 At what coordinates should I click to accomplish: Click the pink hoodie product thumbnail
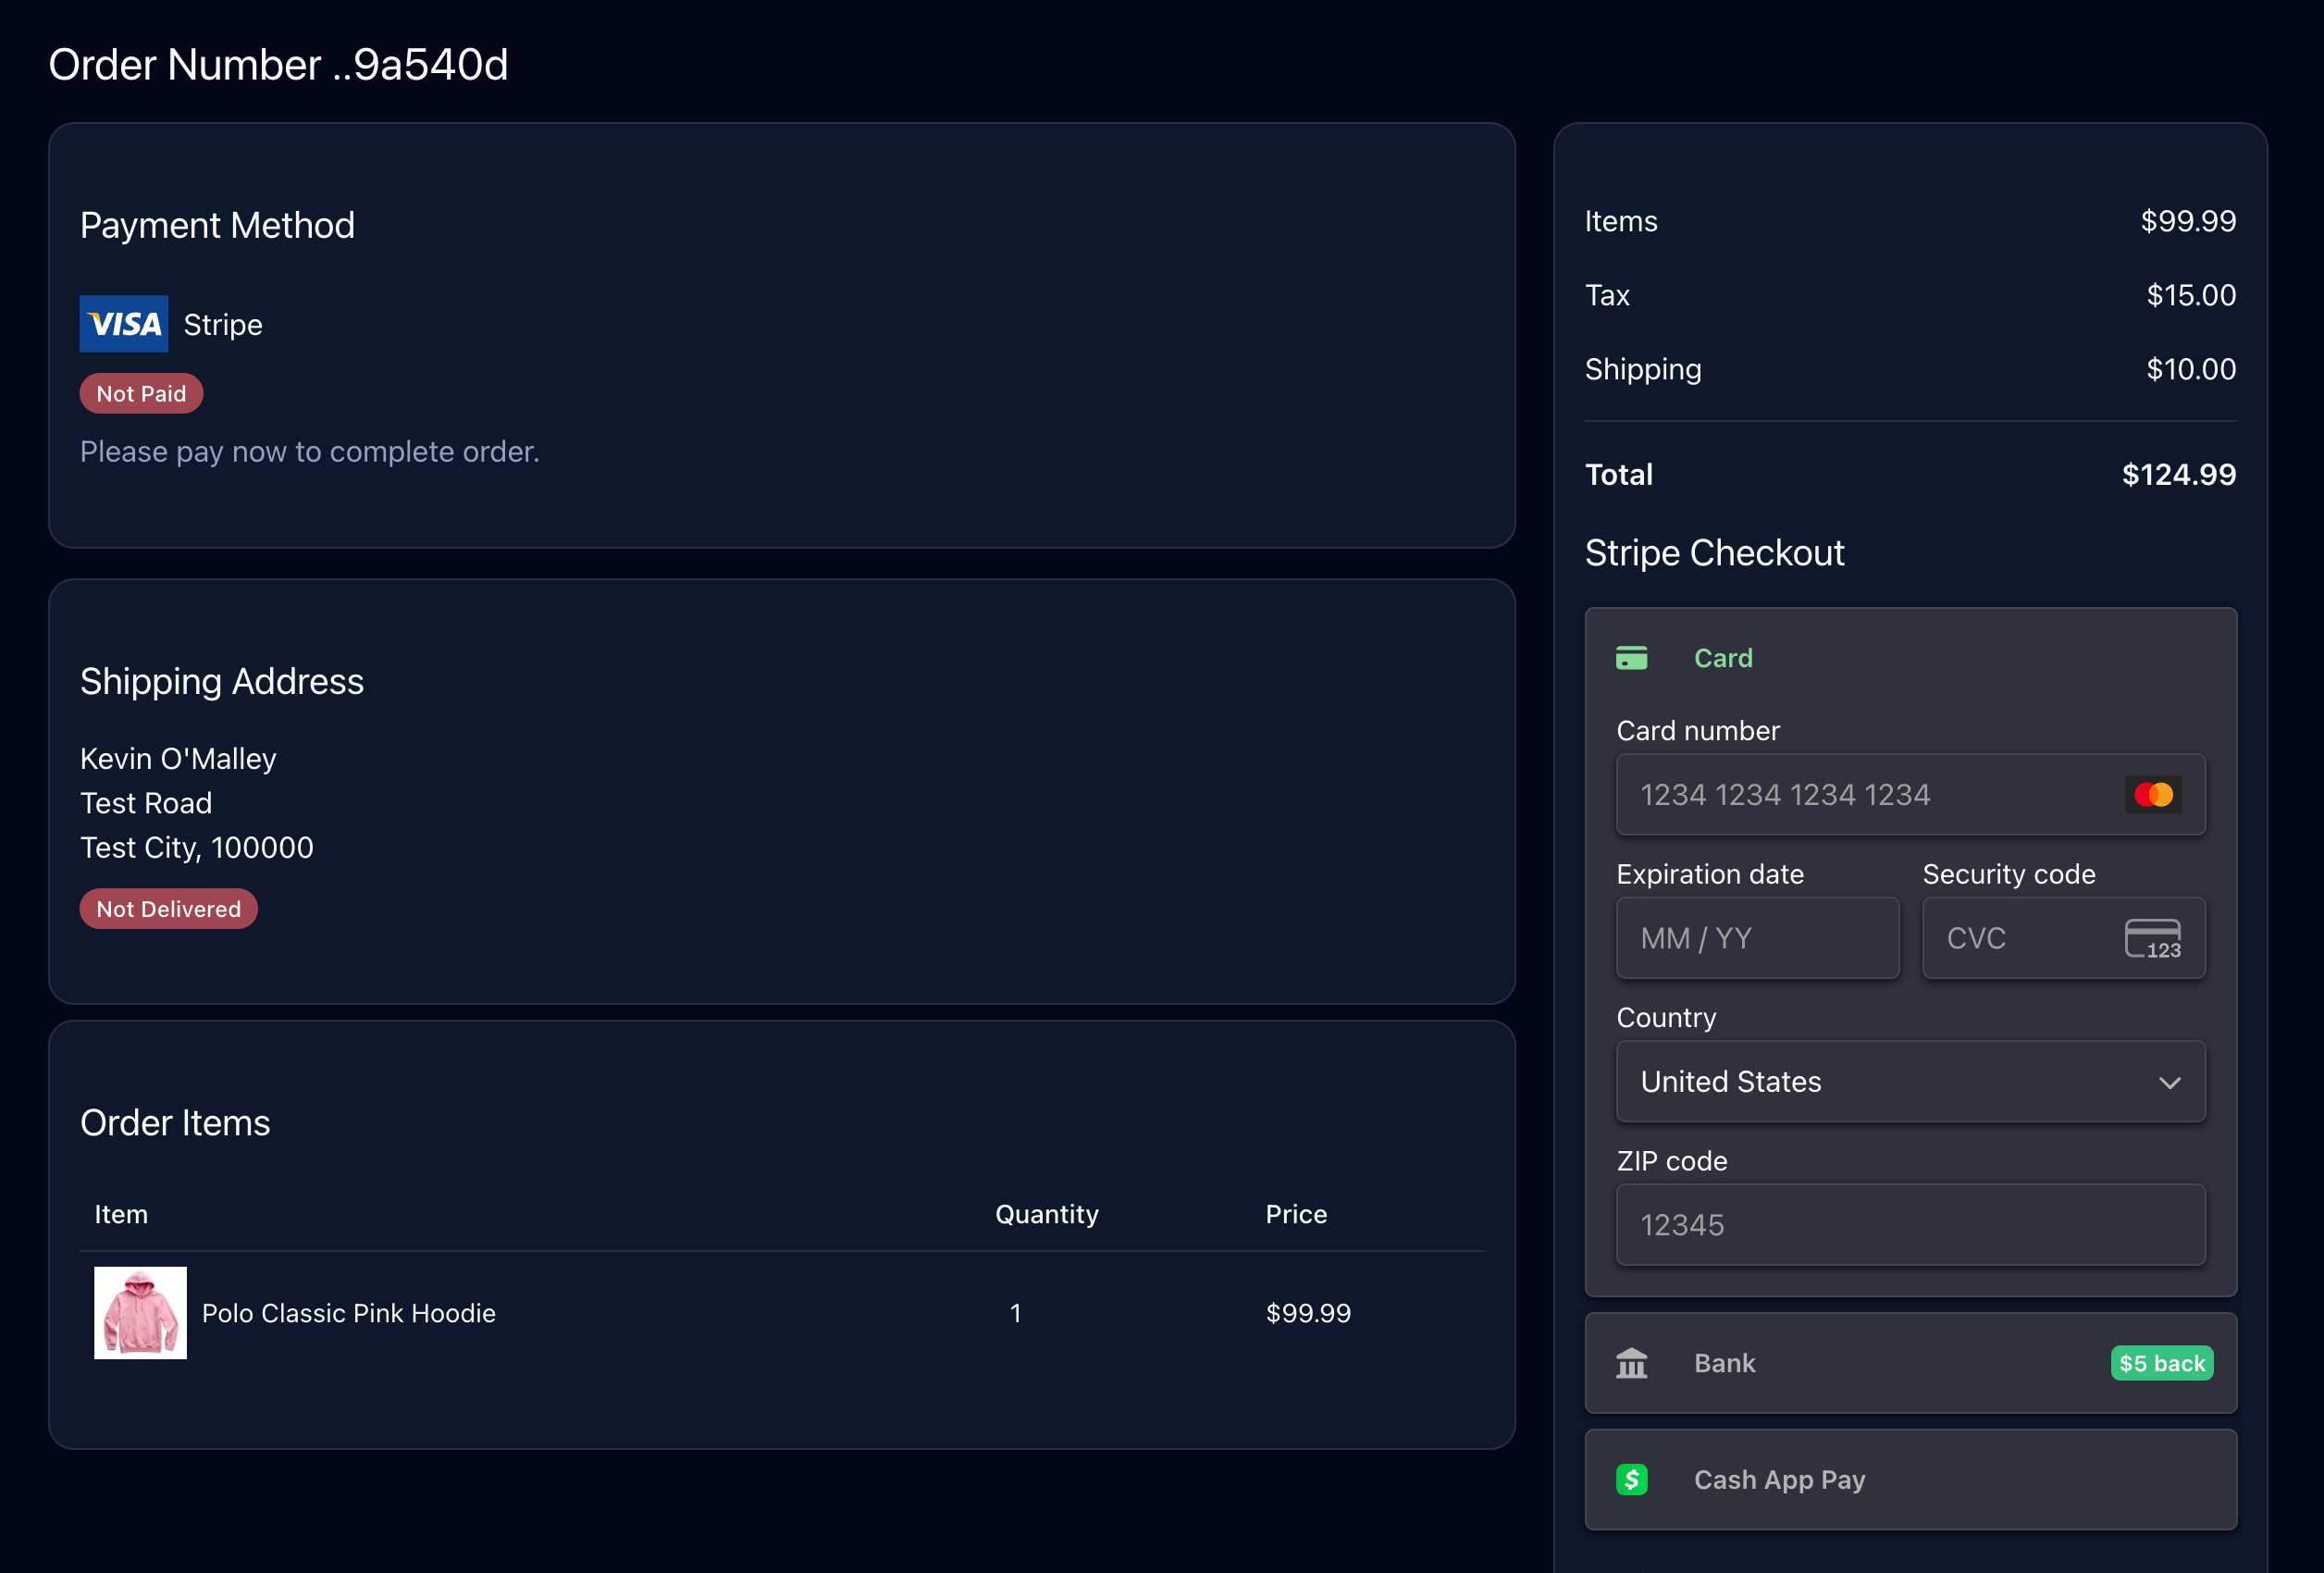(140, 1313)
